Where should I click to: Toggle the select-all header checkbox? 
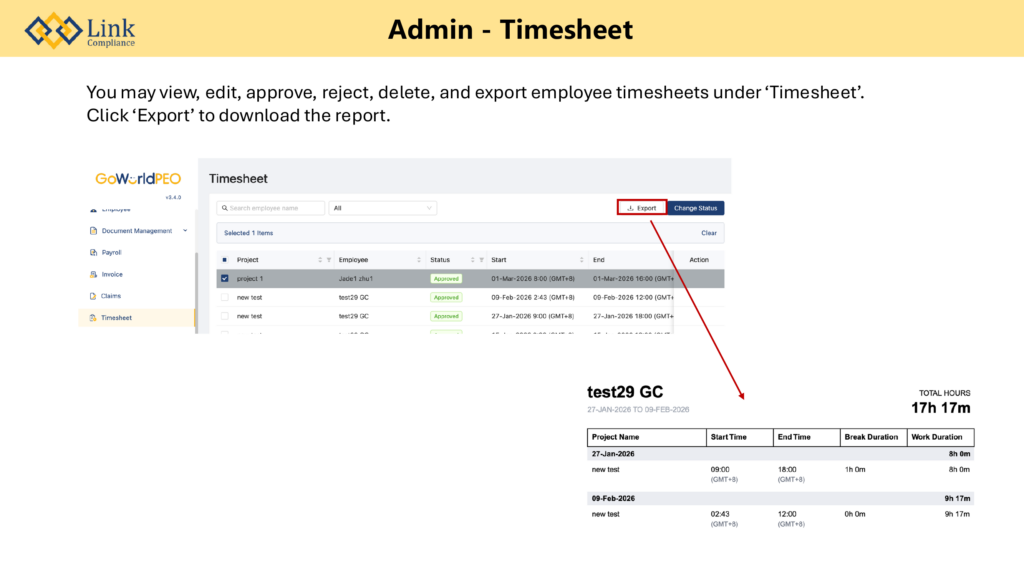(x=224, y=260)
